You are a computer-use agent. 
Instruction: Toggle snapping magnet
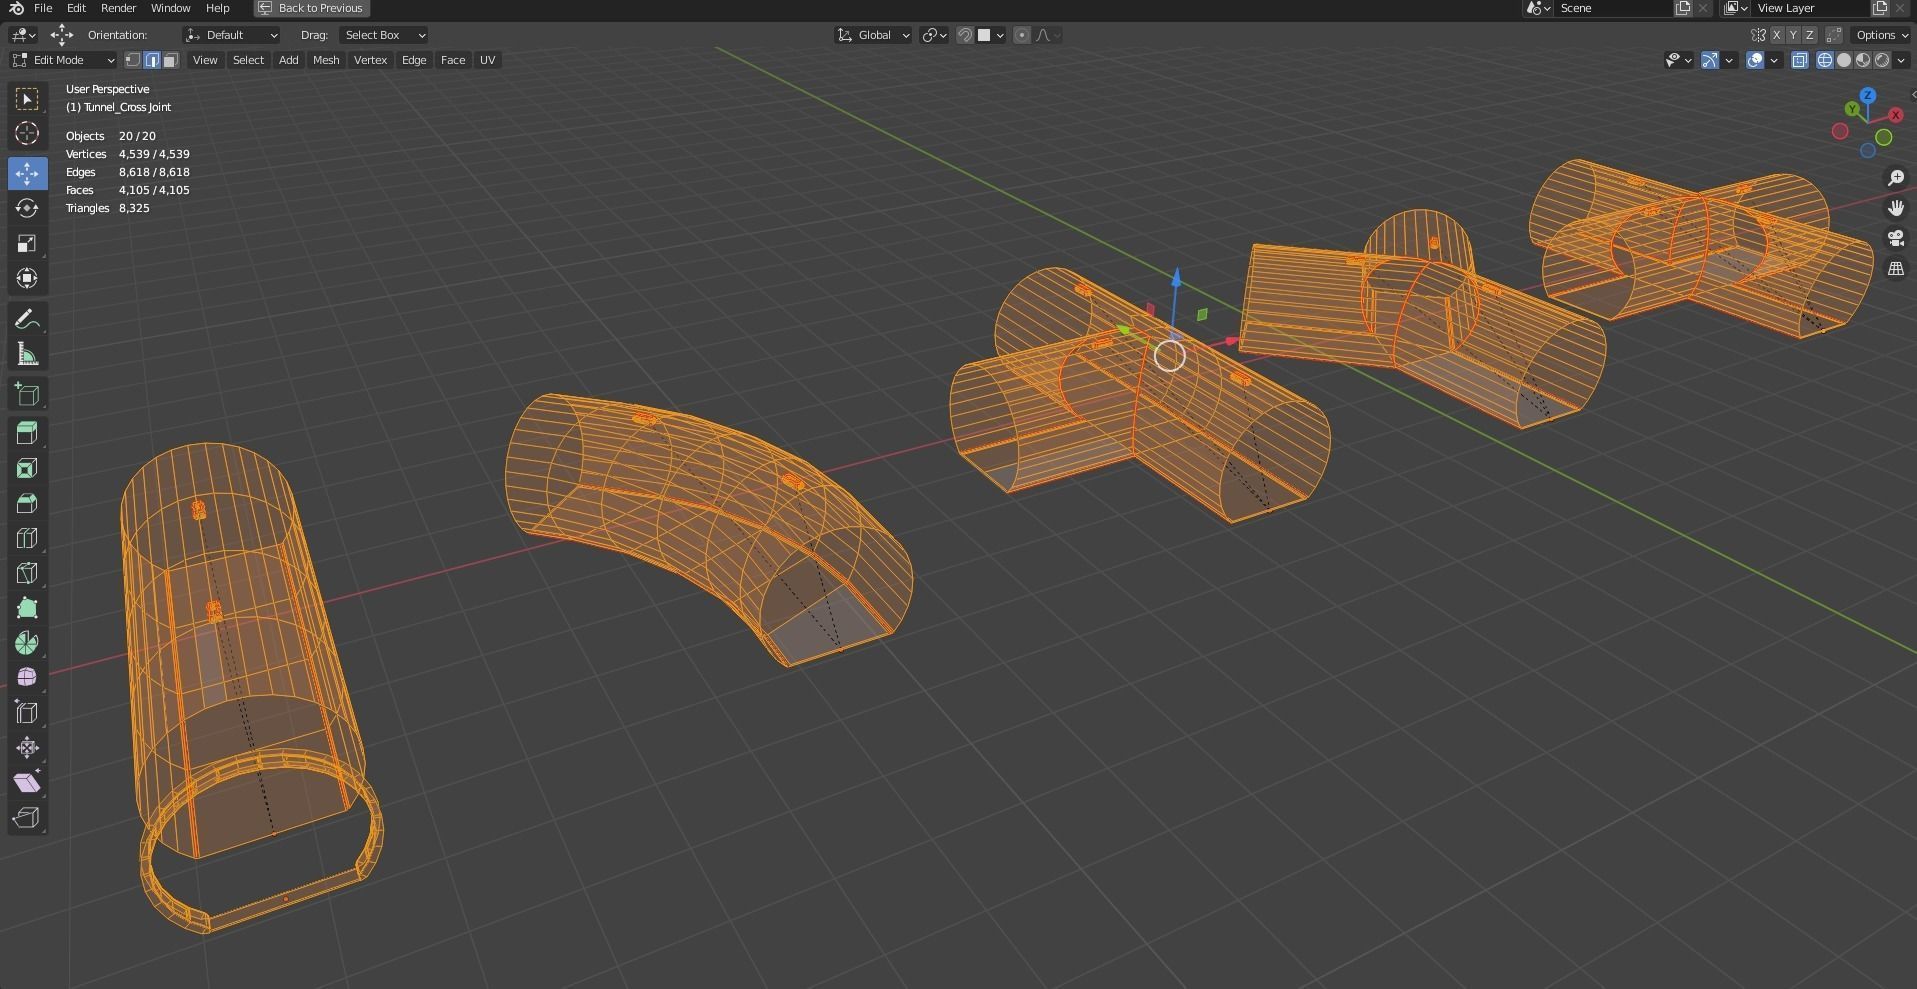pos(965,35)
